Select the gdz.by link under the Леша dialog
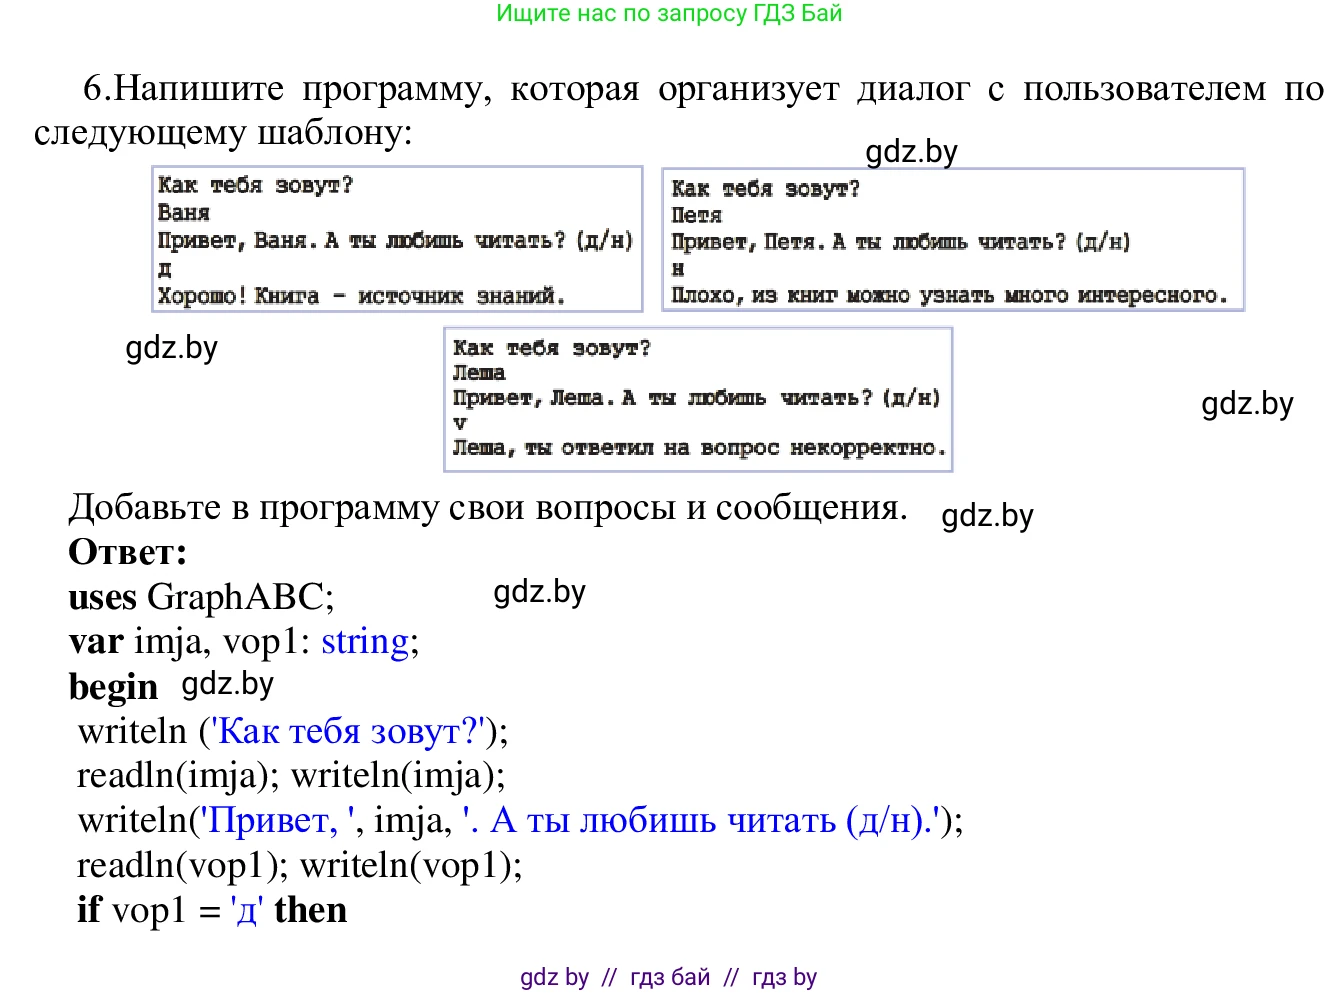Viewport: 1341px width, 994px height. tap(172, 347)
